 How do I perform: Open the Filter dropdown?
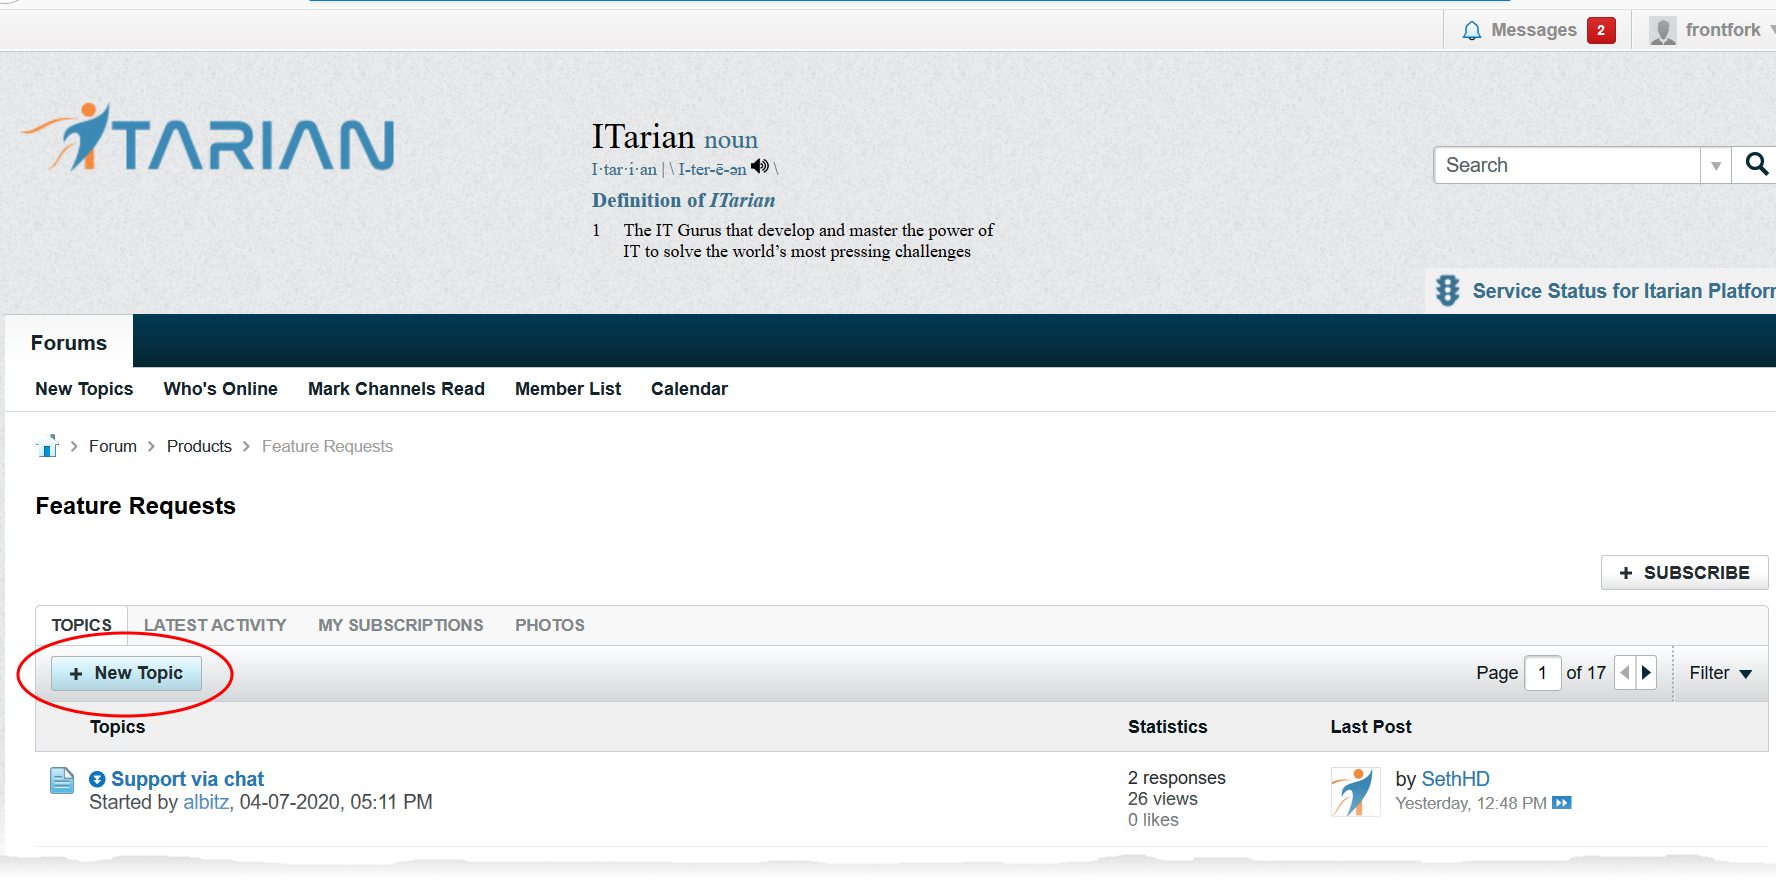pos(1720,673)
